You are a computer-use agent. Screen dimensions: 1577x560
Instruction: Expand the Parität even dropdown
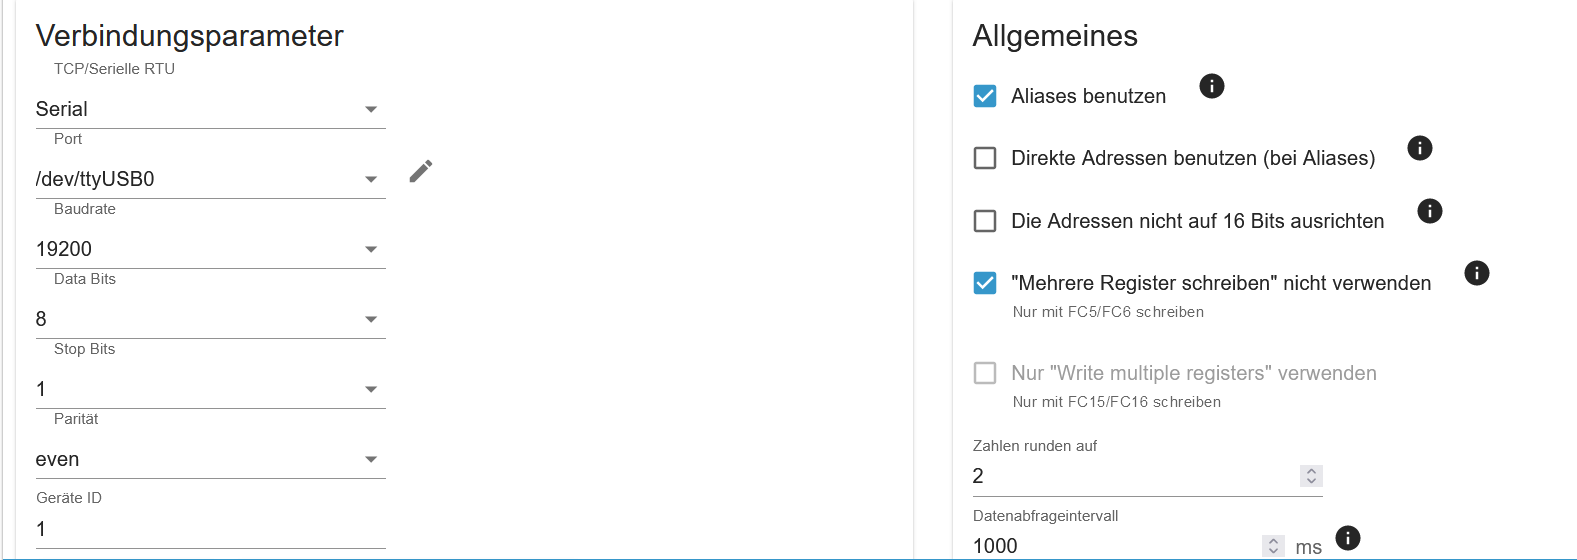point(210,459)
